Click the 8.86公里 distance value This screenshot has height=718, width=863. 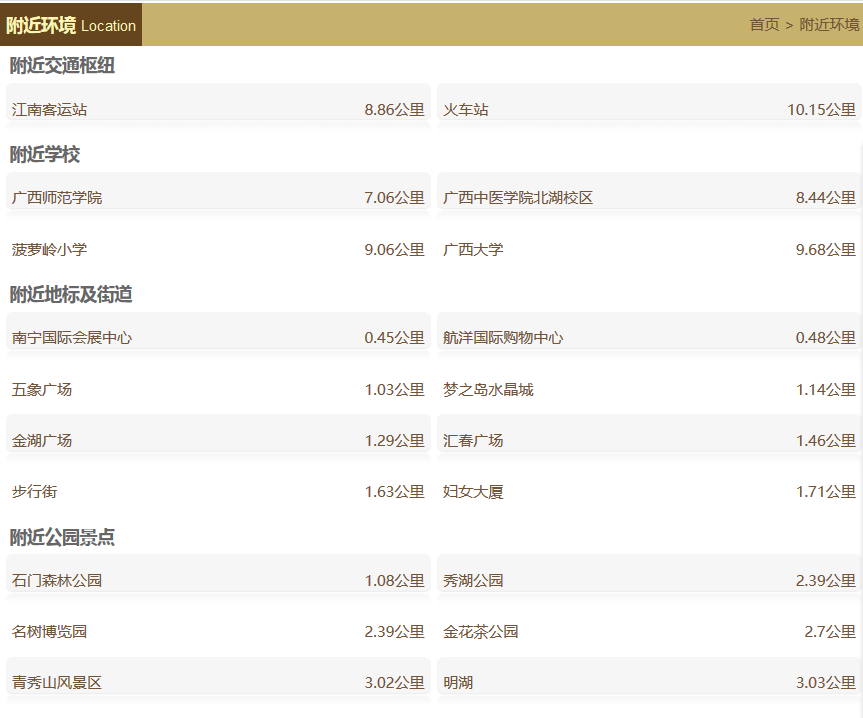394,110
